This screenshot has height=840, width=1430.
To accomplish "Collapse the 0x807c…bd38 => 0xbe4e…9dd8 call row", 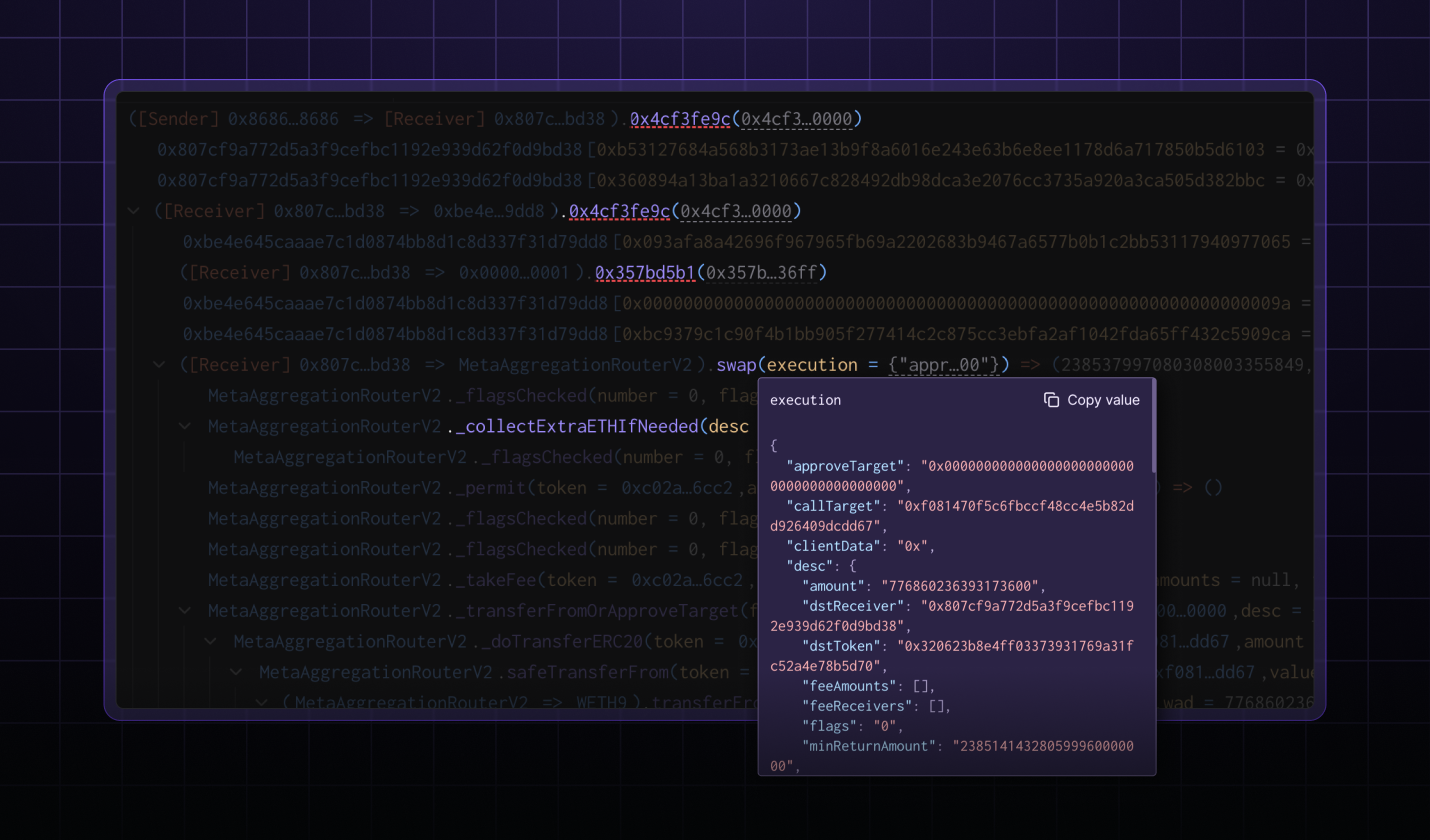I will (x=134, y=211).
